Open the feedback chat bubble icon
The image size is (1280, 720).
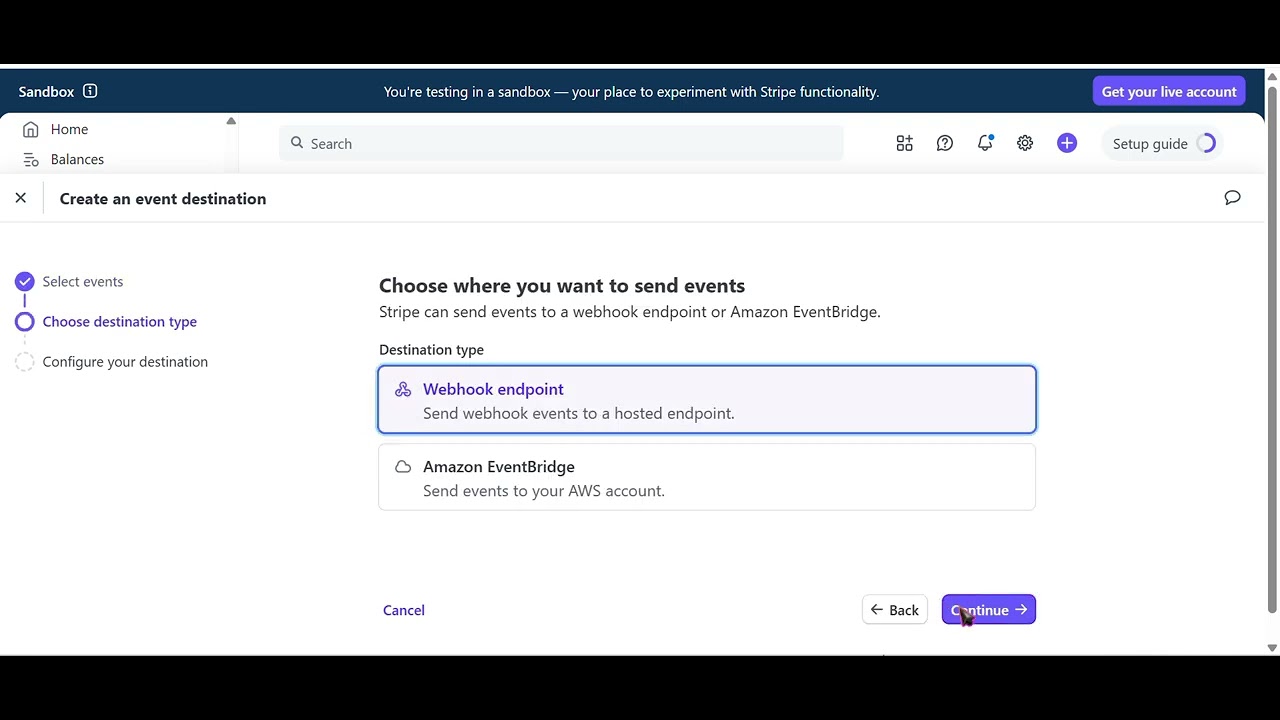(x=1232, y=198)
